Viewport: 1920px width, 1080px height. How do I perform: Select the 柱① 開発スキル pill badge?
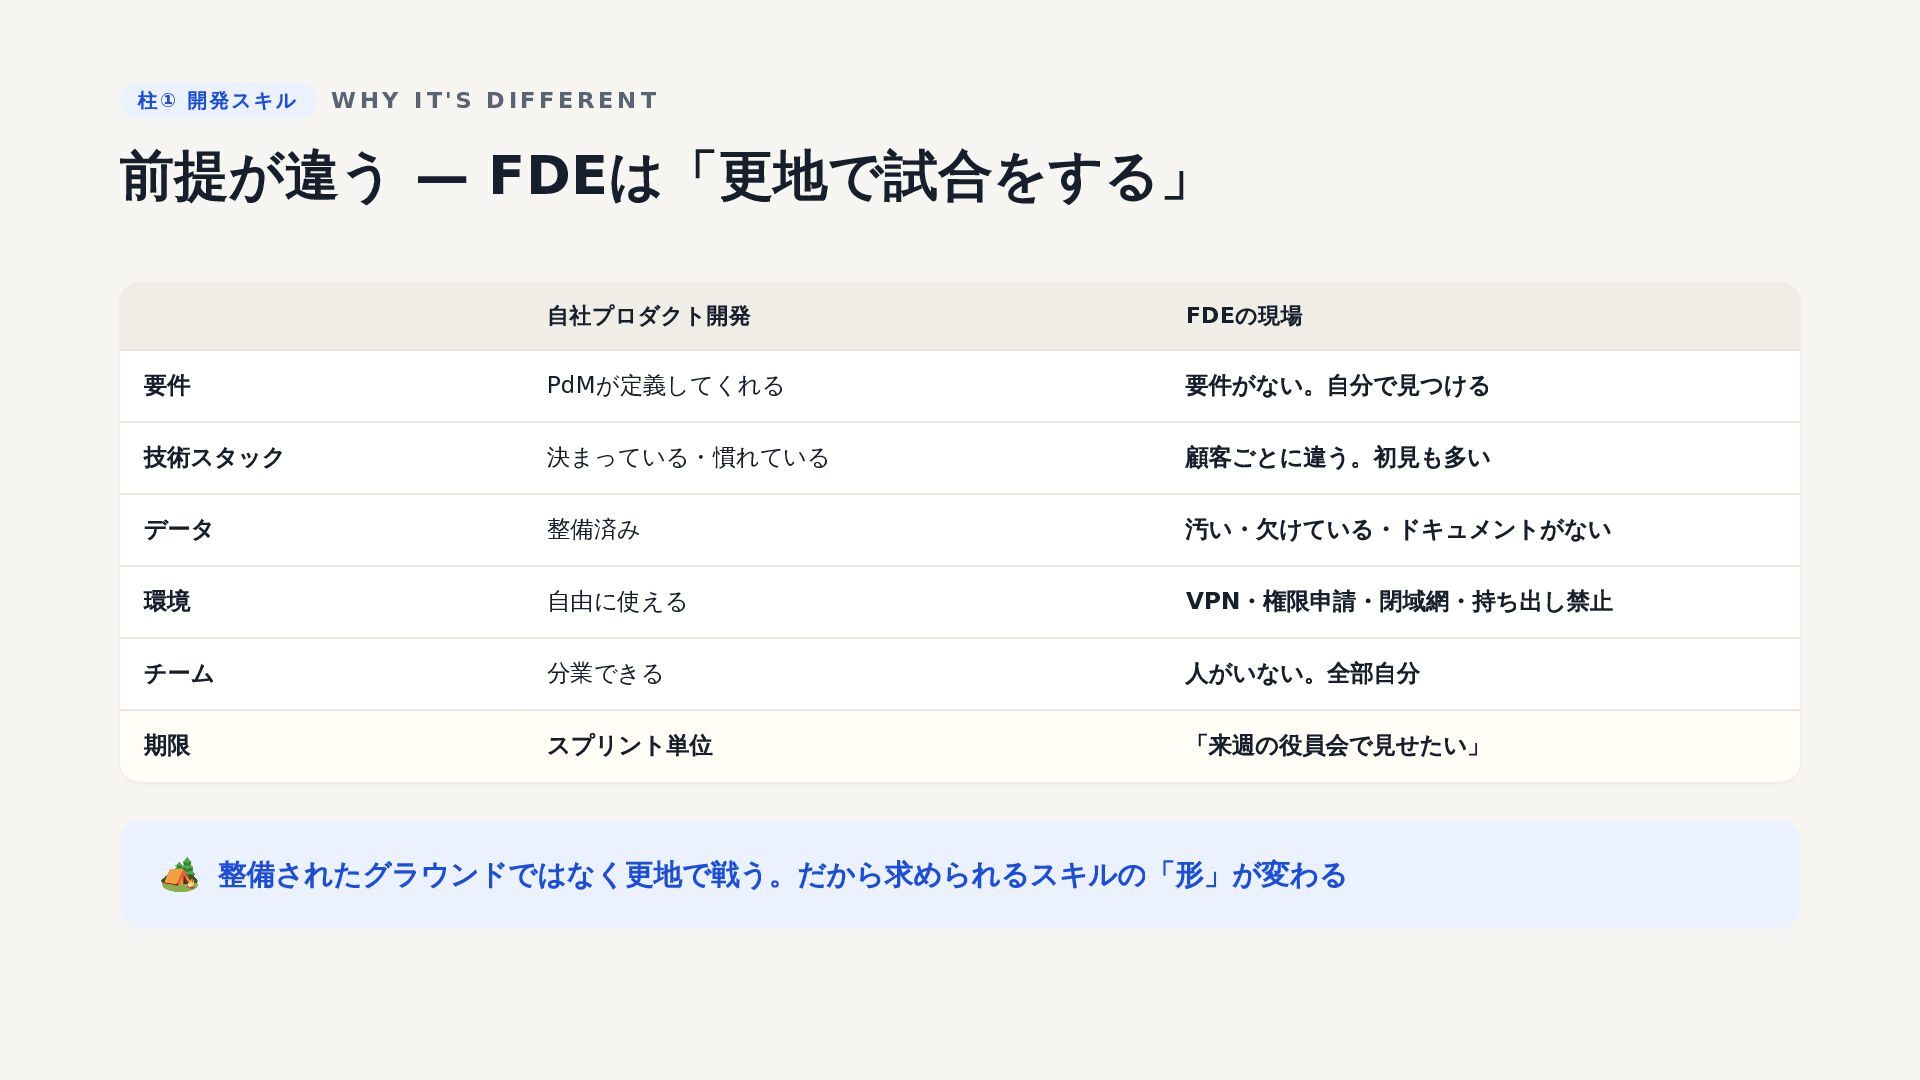tap(217, 101)
